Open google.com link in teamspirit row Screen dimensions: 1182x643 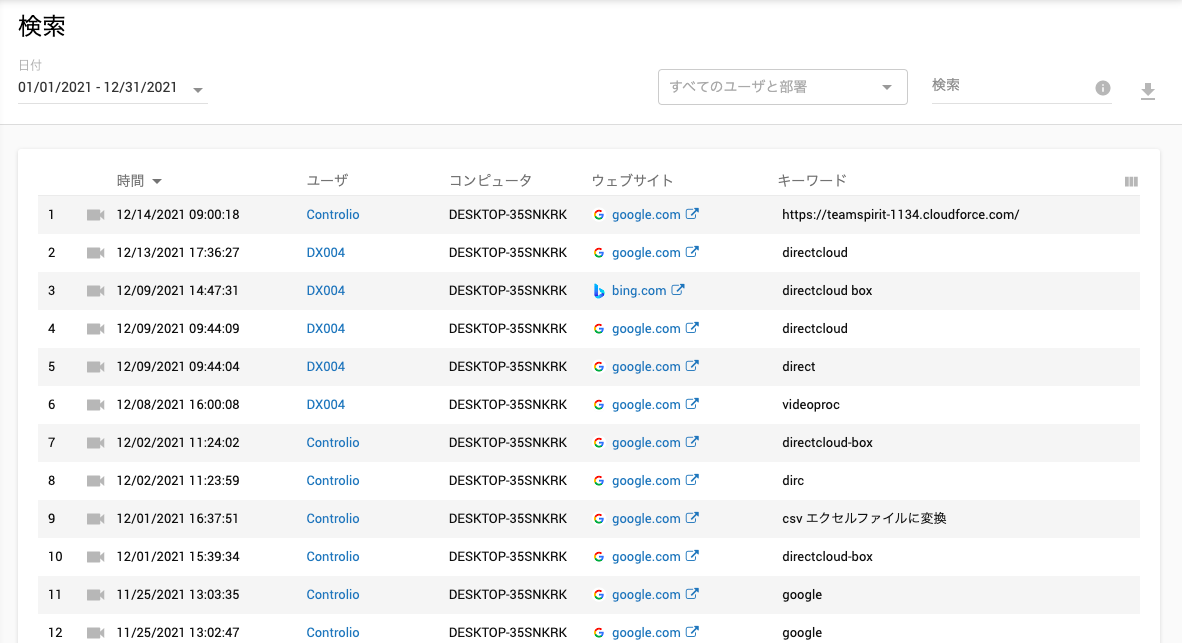tap(646, 215)
